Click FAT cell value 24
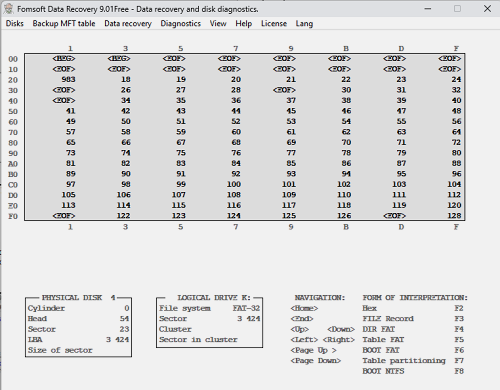The height and width of the screenshot is (390, 500). pyautogui.click(x=456, y=80)
